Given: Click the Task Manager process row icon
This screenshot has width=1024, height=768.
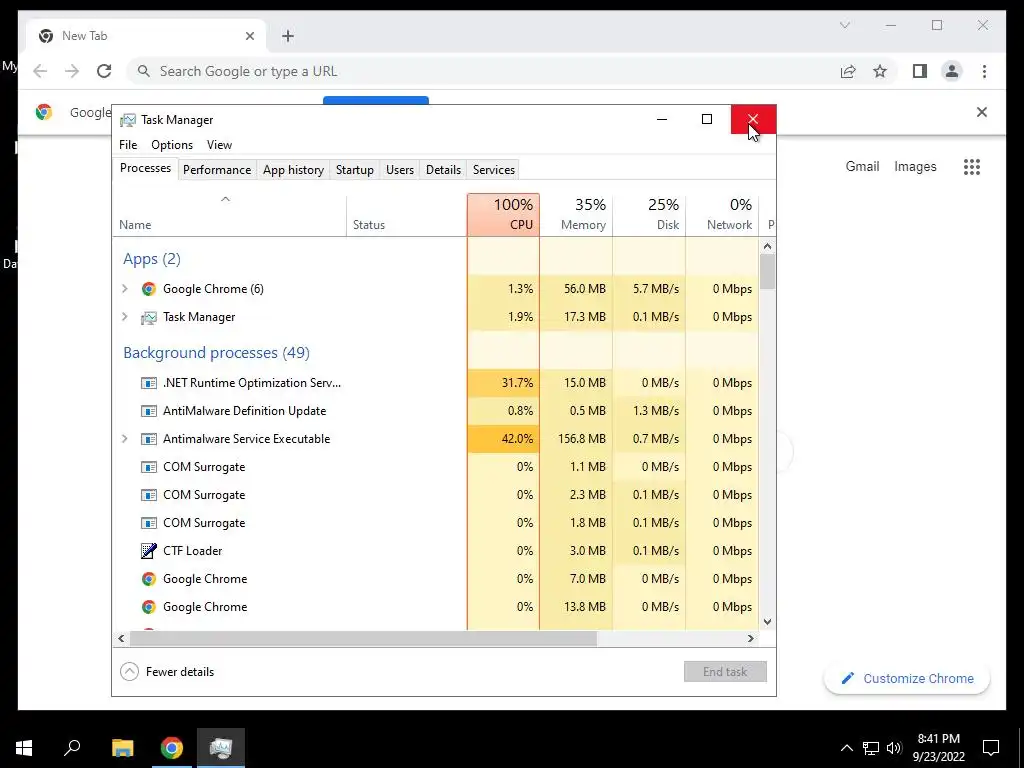Looking at the screenshot, I should point(149,317).
